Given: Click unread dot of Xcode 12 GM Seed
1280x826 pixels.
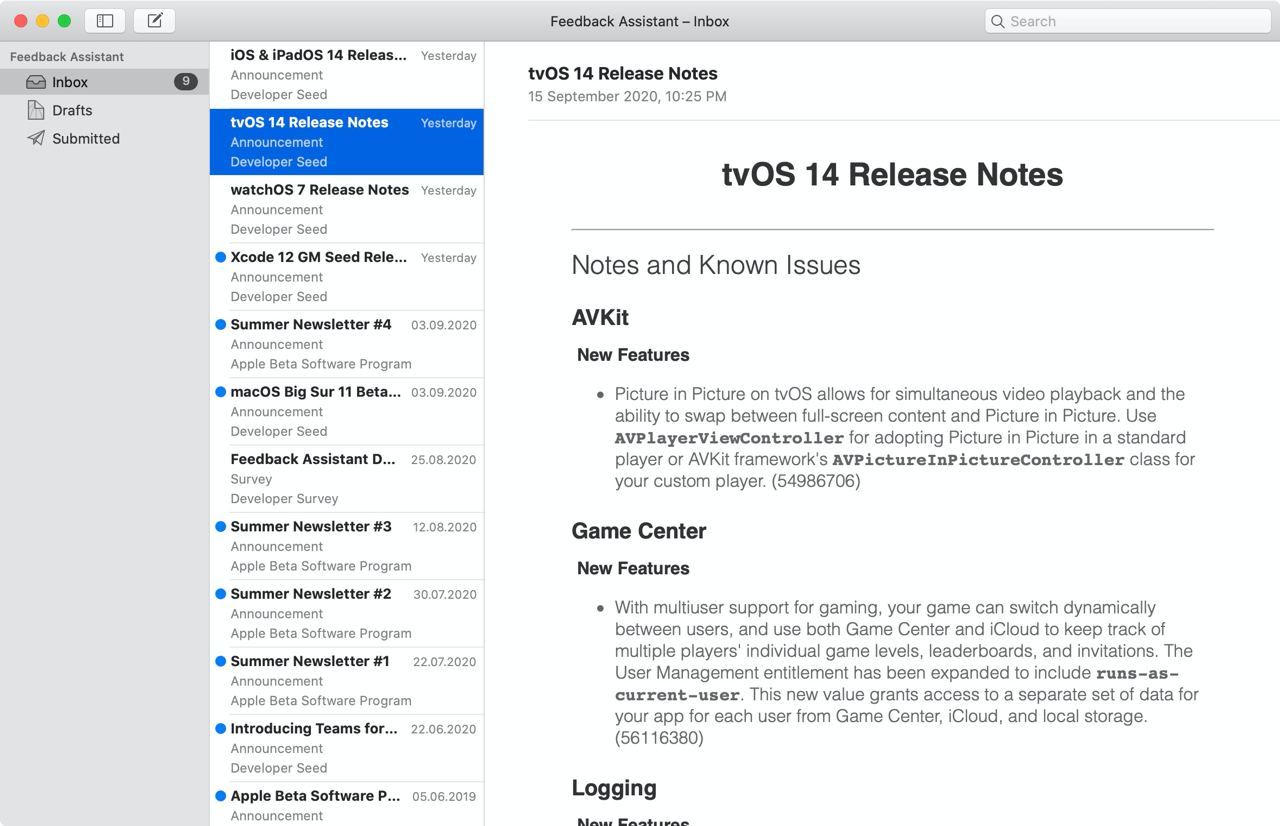Looking at the screenshot, I should point(220,257).
